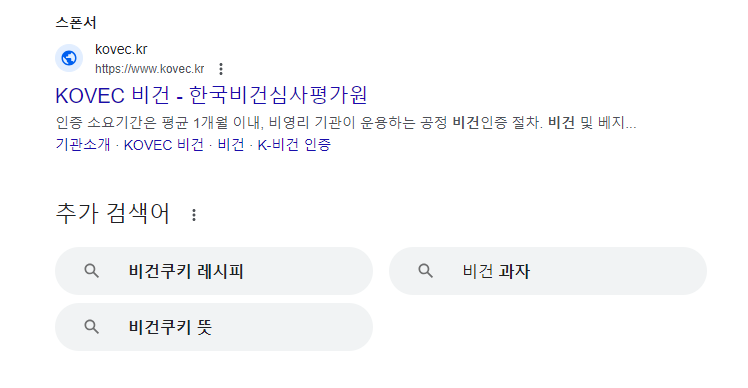
Task: Click the magnifier icon in the 비건 과자 chip
Action: pyautogui.click(x=426, y=271)
